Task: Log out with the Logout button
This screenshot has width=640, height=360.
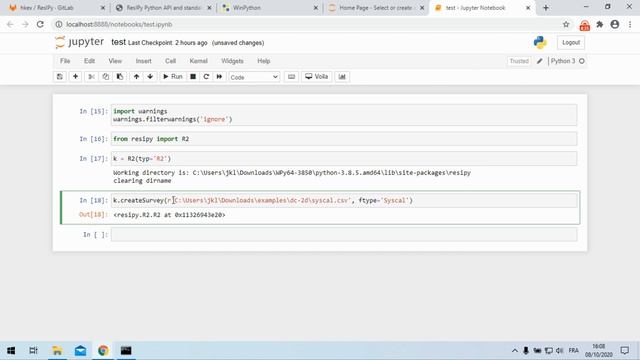Action: tap(571, 42)
